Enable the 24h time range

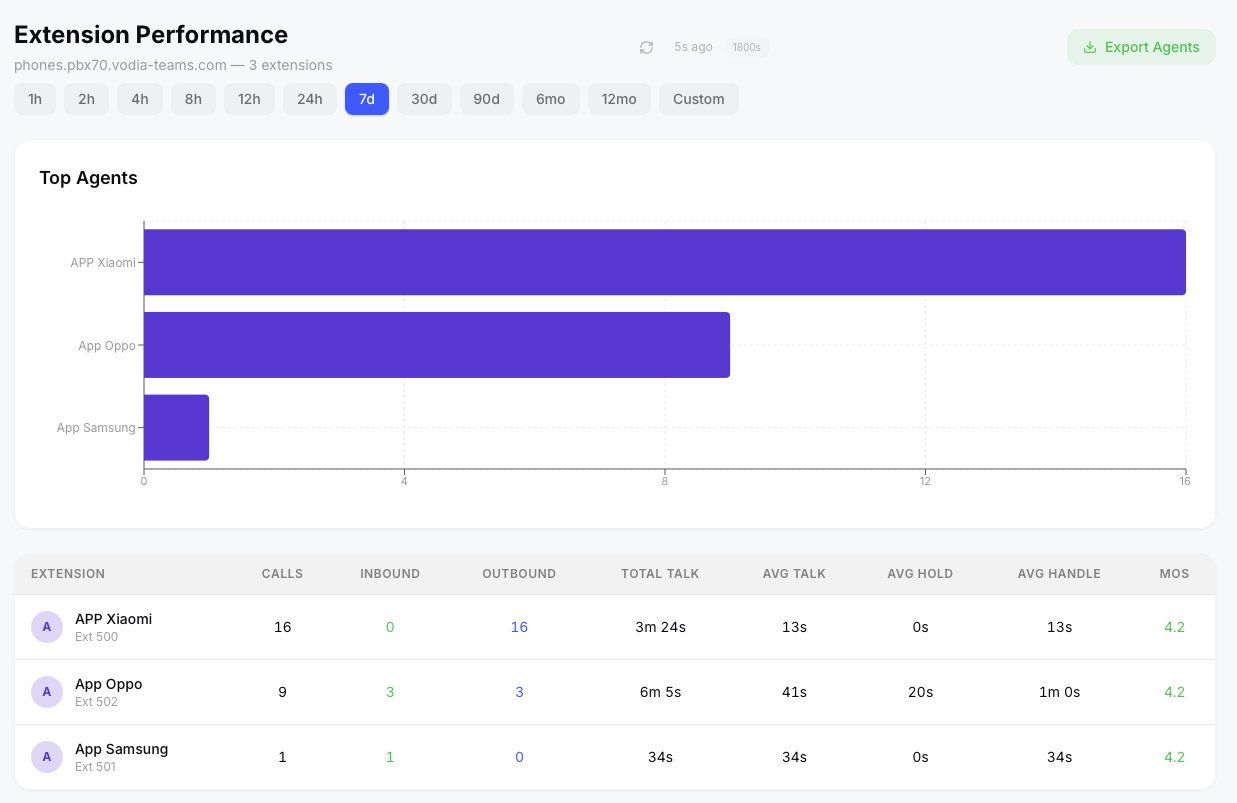pos(309,99)
